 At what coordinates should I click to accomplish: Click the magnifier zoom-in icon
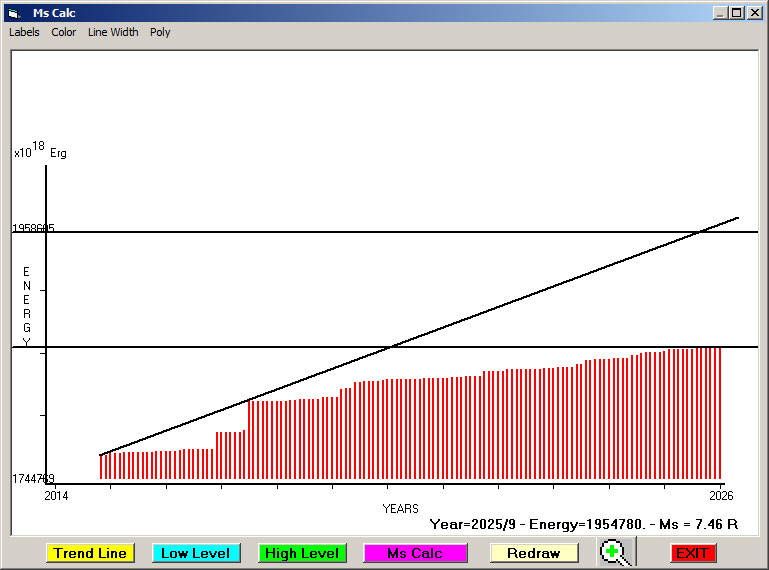[617, 552]
